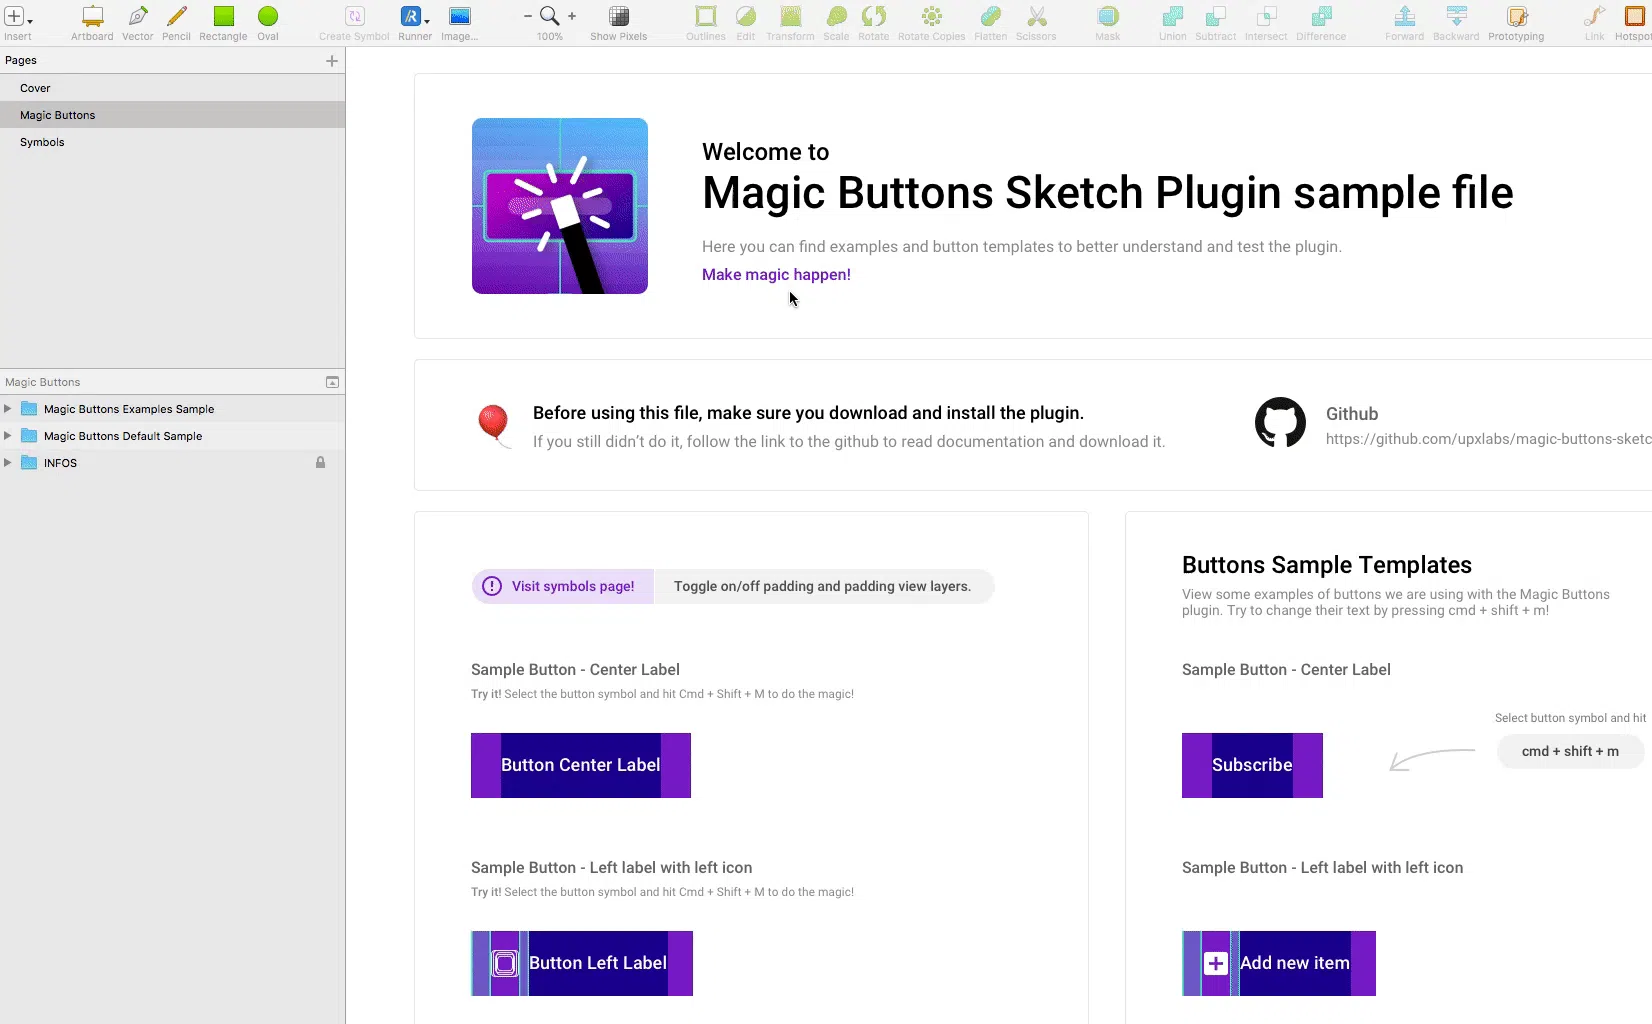The width and height of the screenshot is (1652, 1024).
Task: Click the cmd + shift + m pill
Action: pyautogui.click(x=1570, y=751)
